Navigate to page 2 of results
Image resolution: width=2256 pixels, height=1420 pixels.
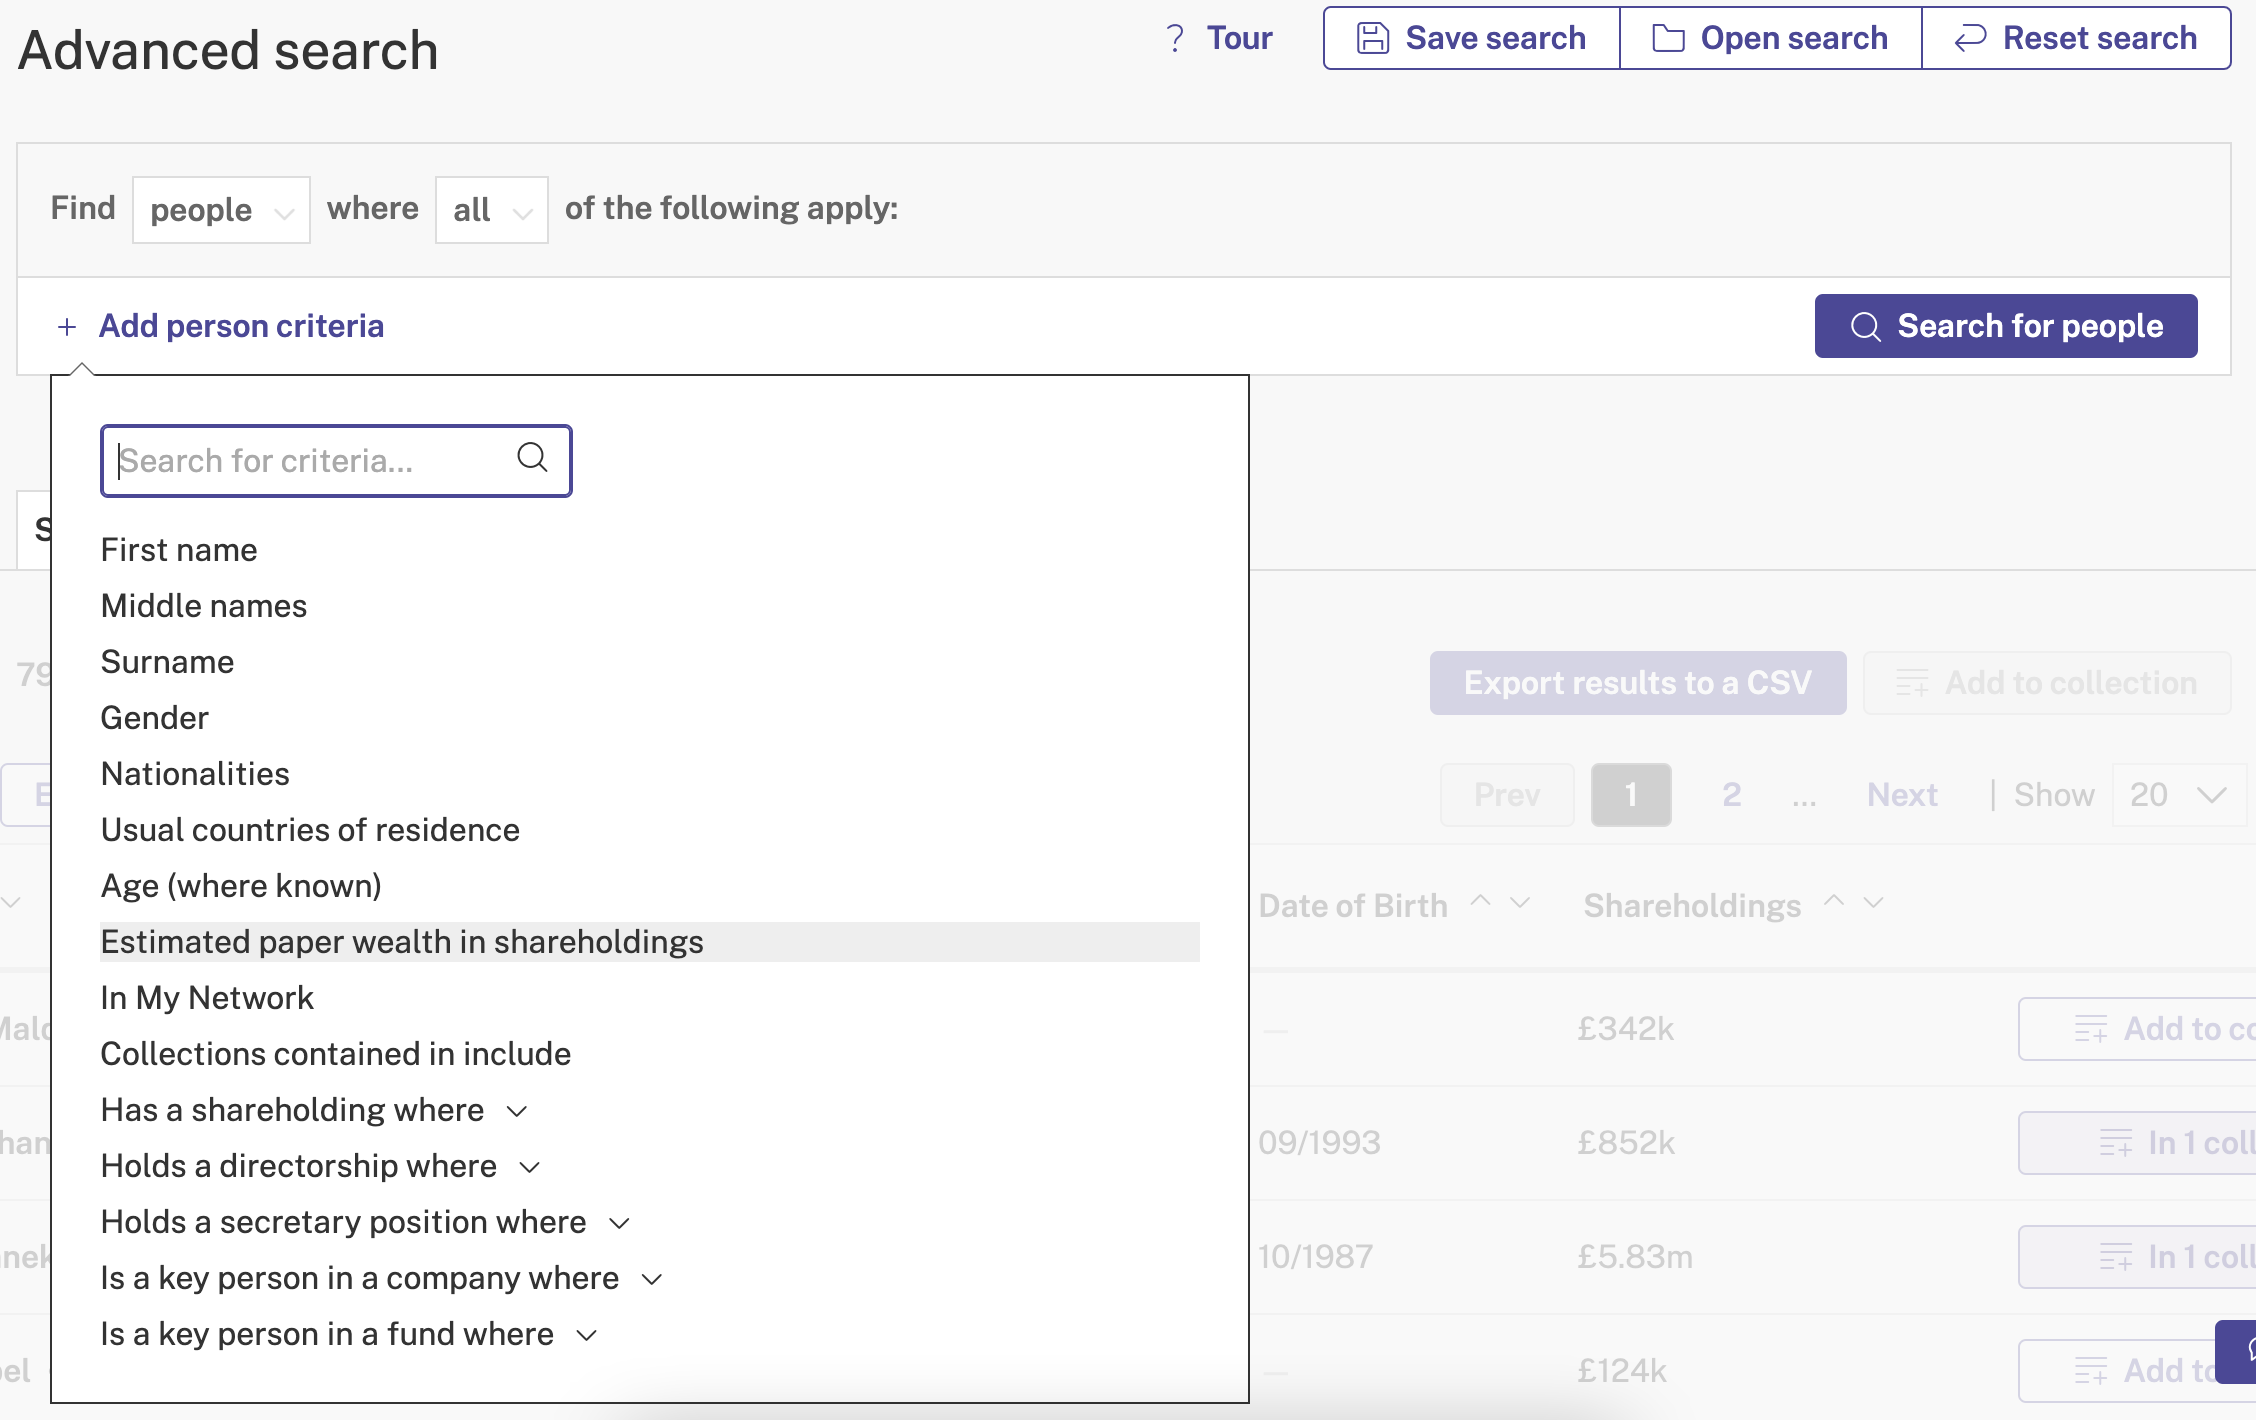coord(1731,792)
